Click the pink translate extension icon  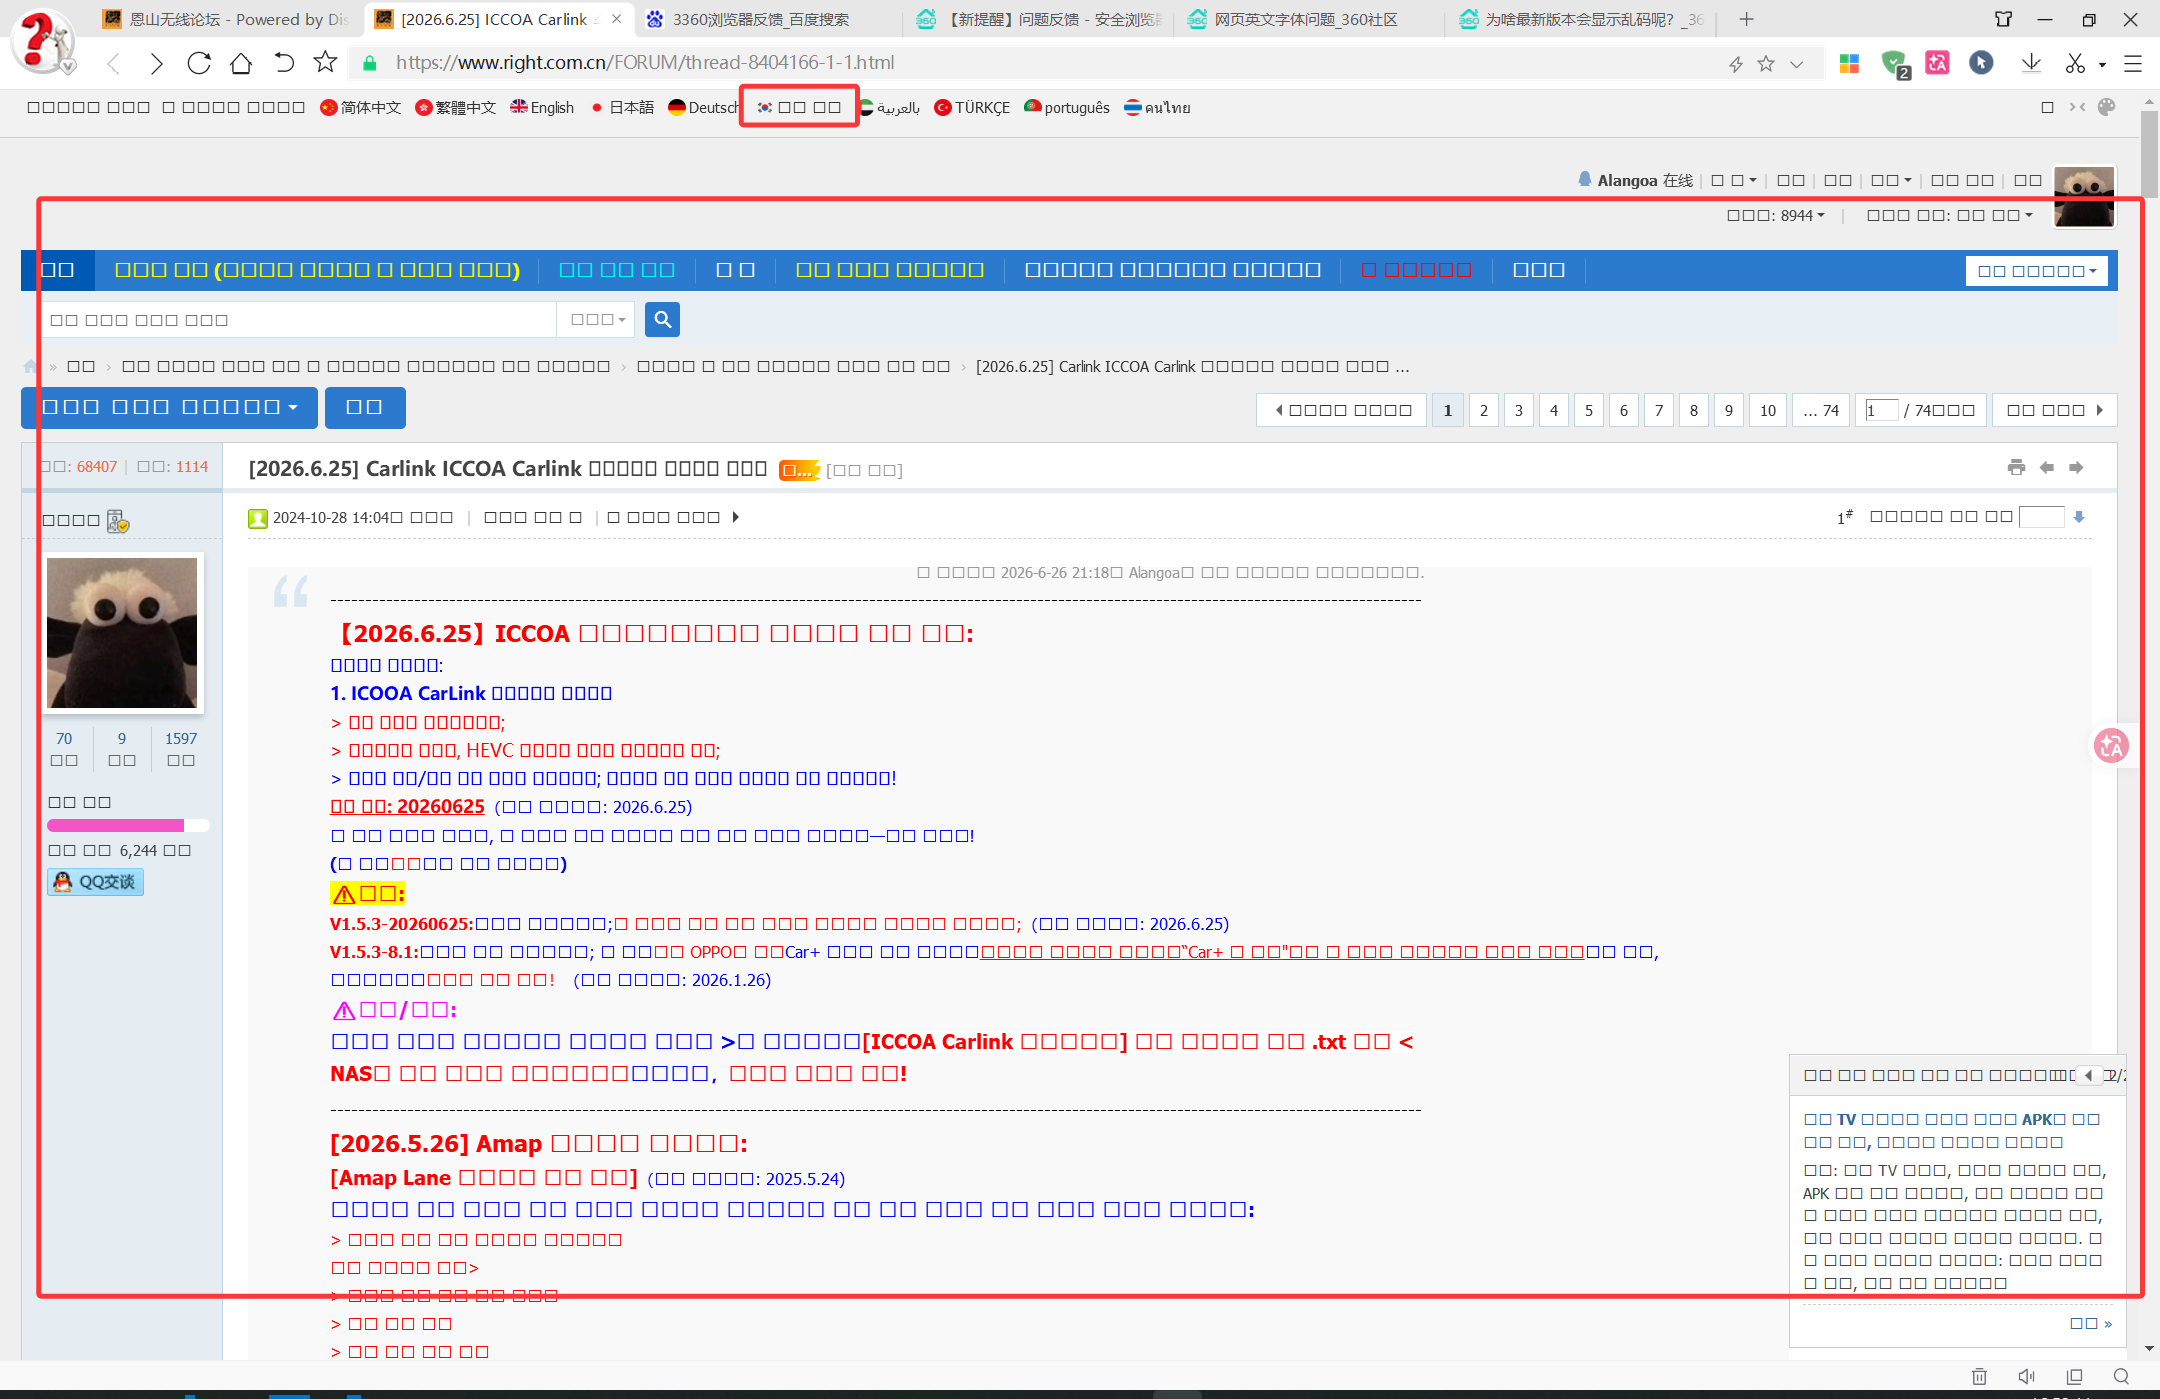pyautogui.click(x=1937, y=63)
